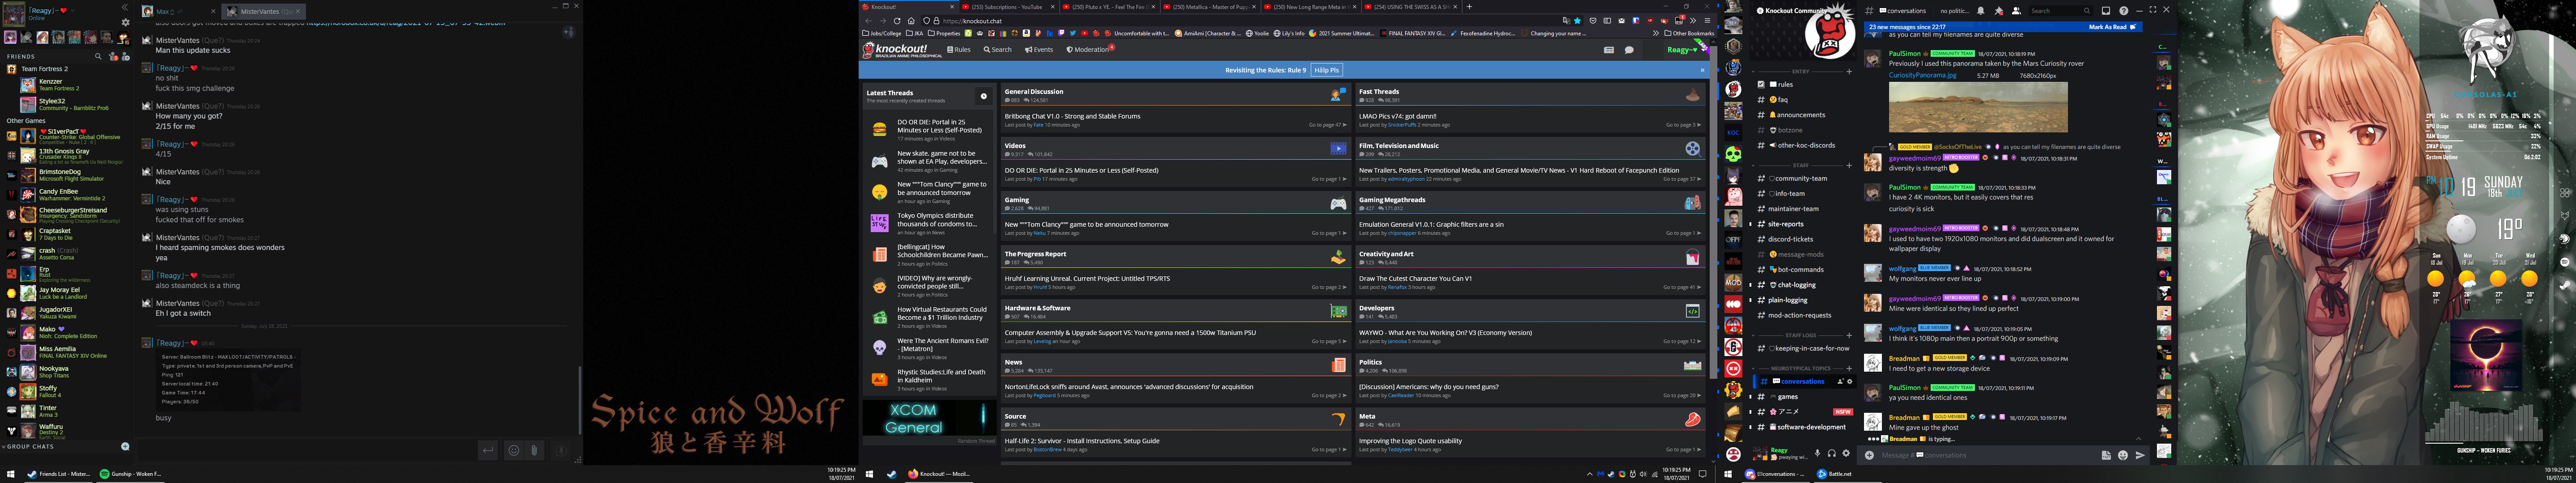Click Latest Threads settings circle icon
Screen dimensions: 2576x483
click(x=983, y=96)
